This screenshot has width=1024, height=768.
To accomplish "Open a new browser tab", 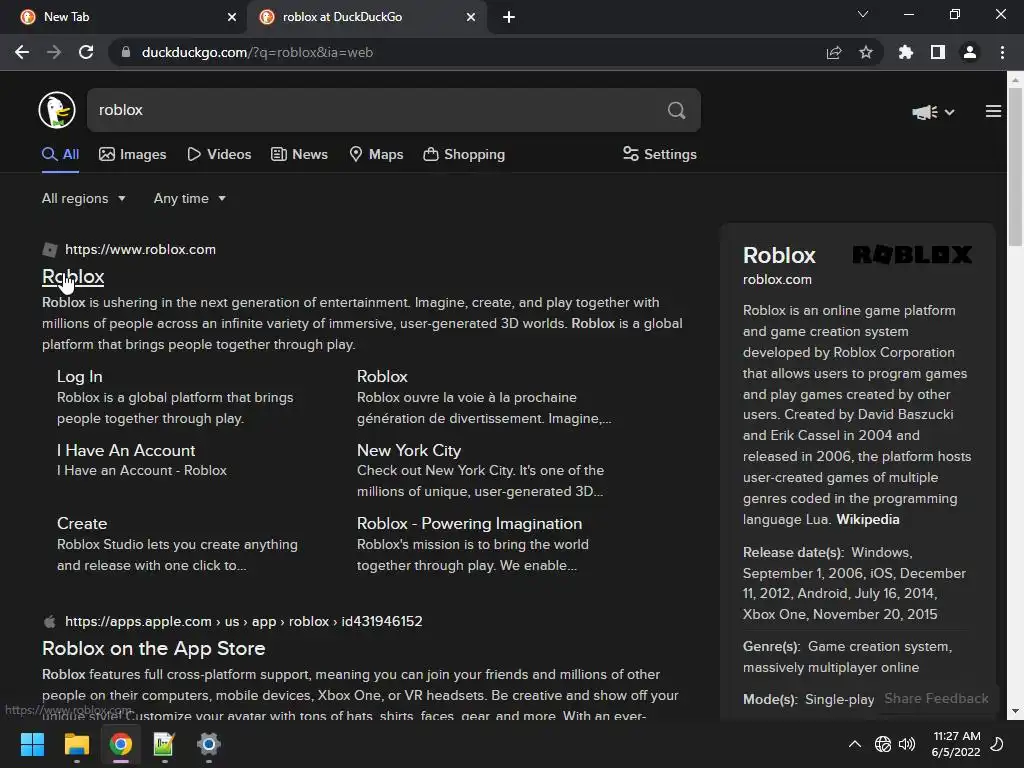I will coord(509,17).
